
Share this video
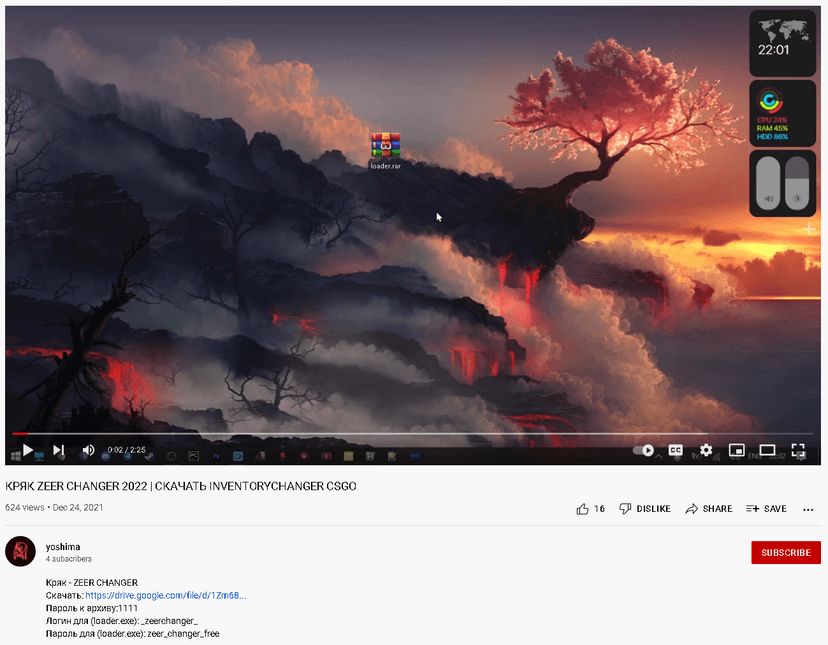[x=709, y=509]
